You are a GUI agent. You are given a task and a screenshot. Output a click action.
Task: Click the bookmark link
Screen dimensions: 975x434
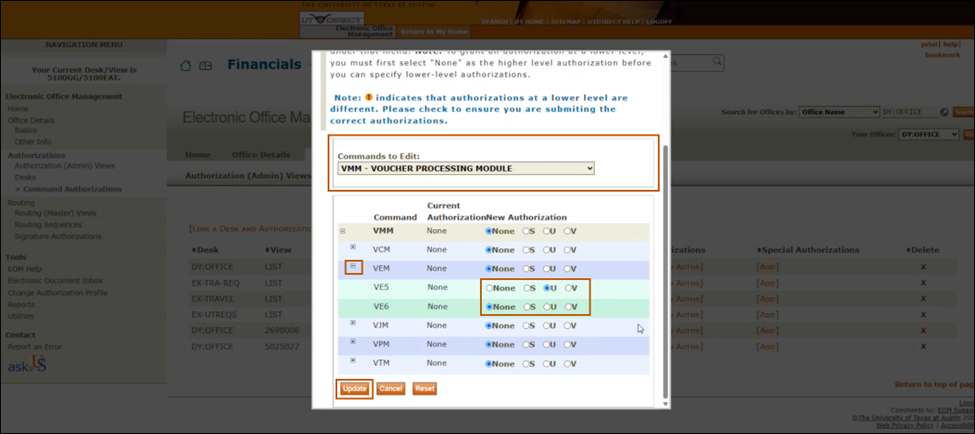point(943,55)
